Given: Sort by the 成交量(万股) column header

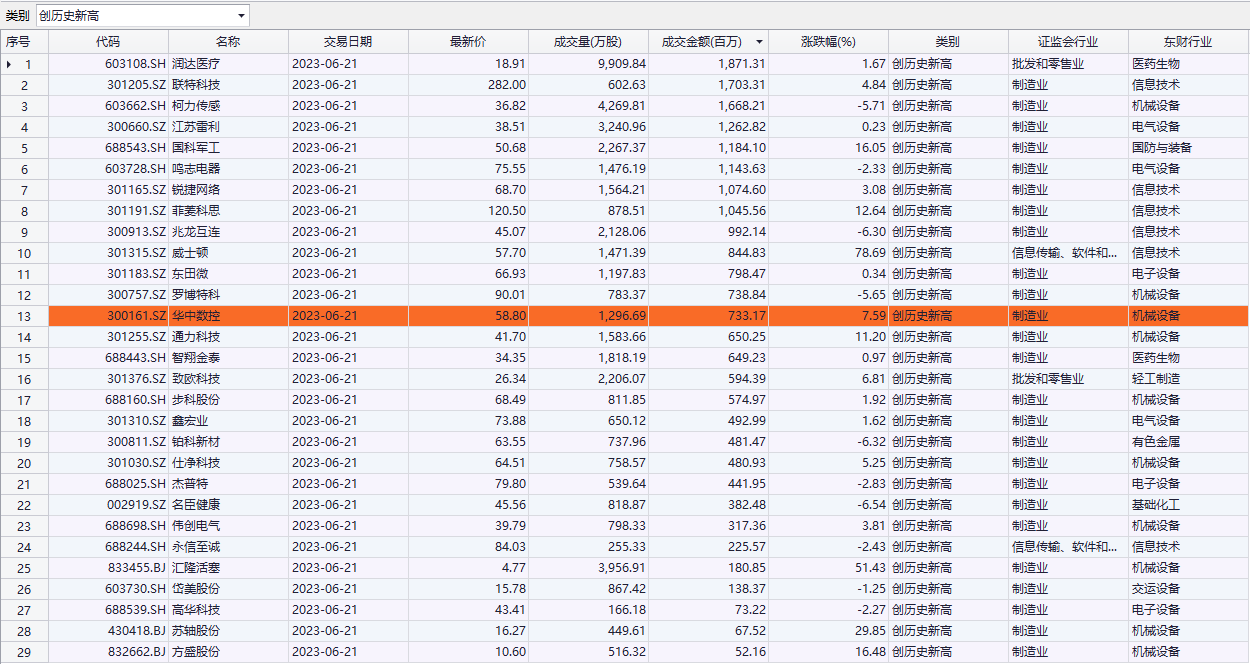Looking at the screenshot, I should (588, 42).
